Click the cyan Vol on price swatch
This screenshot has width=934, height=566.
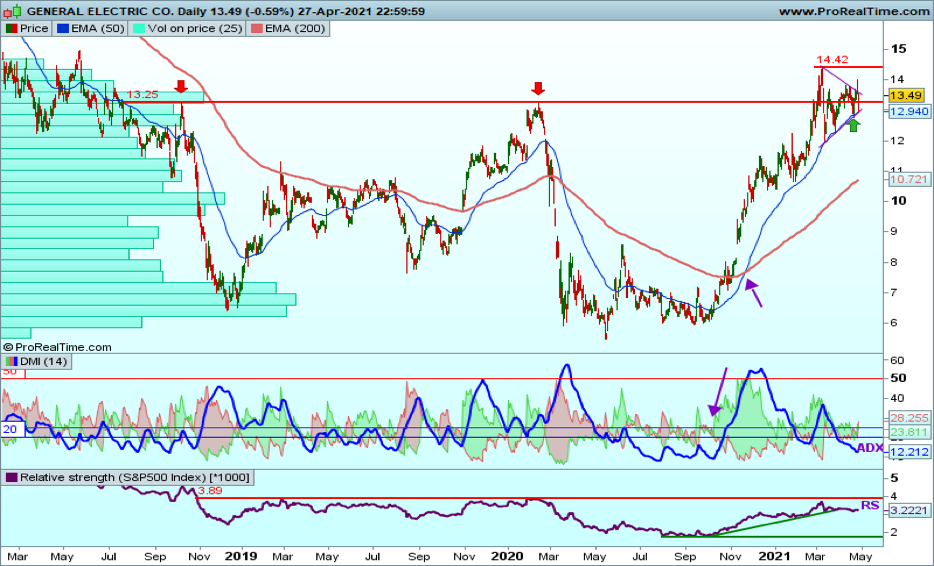(x=138, y=29)
